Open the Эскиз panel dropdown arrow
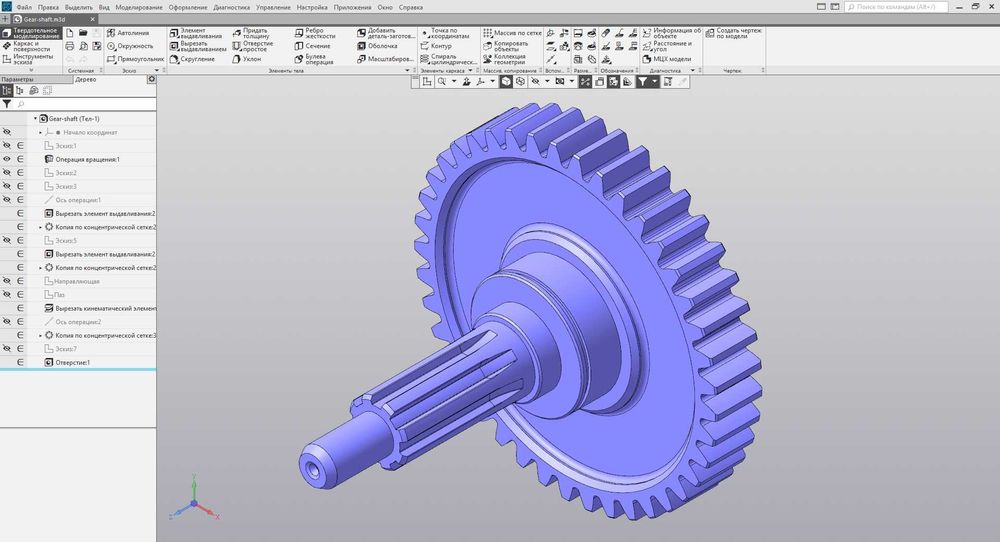 [156, 71]
